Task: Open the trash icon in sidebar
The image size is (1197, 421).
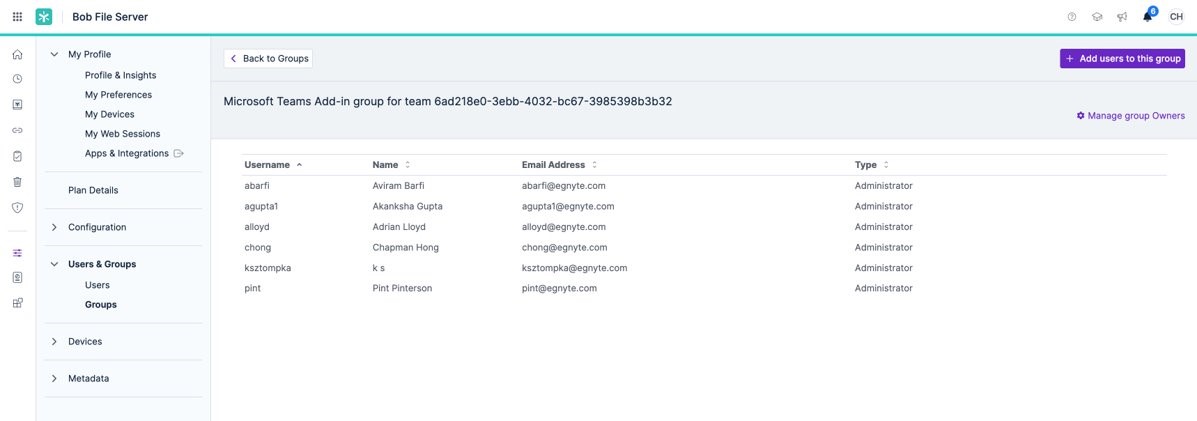Action: (x=17, y=182)
